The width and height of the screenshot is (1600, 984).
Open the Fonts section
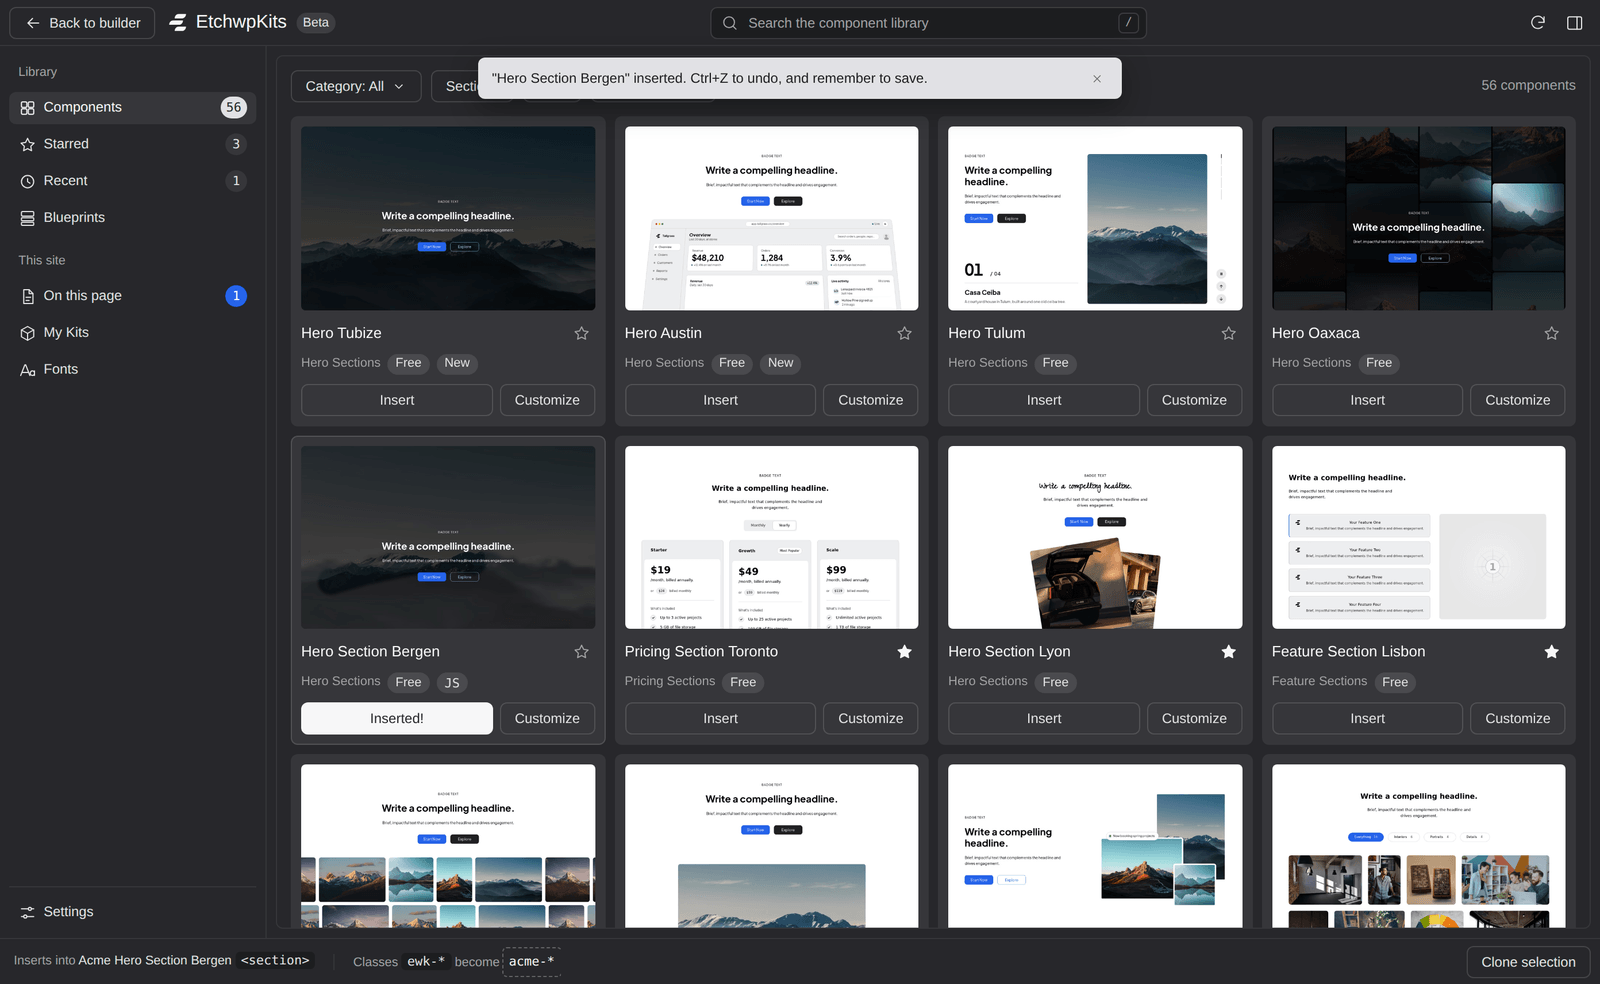(x=132, y=370)
